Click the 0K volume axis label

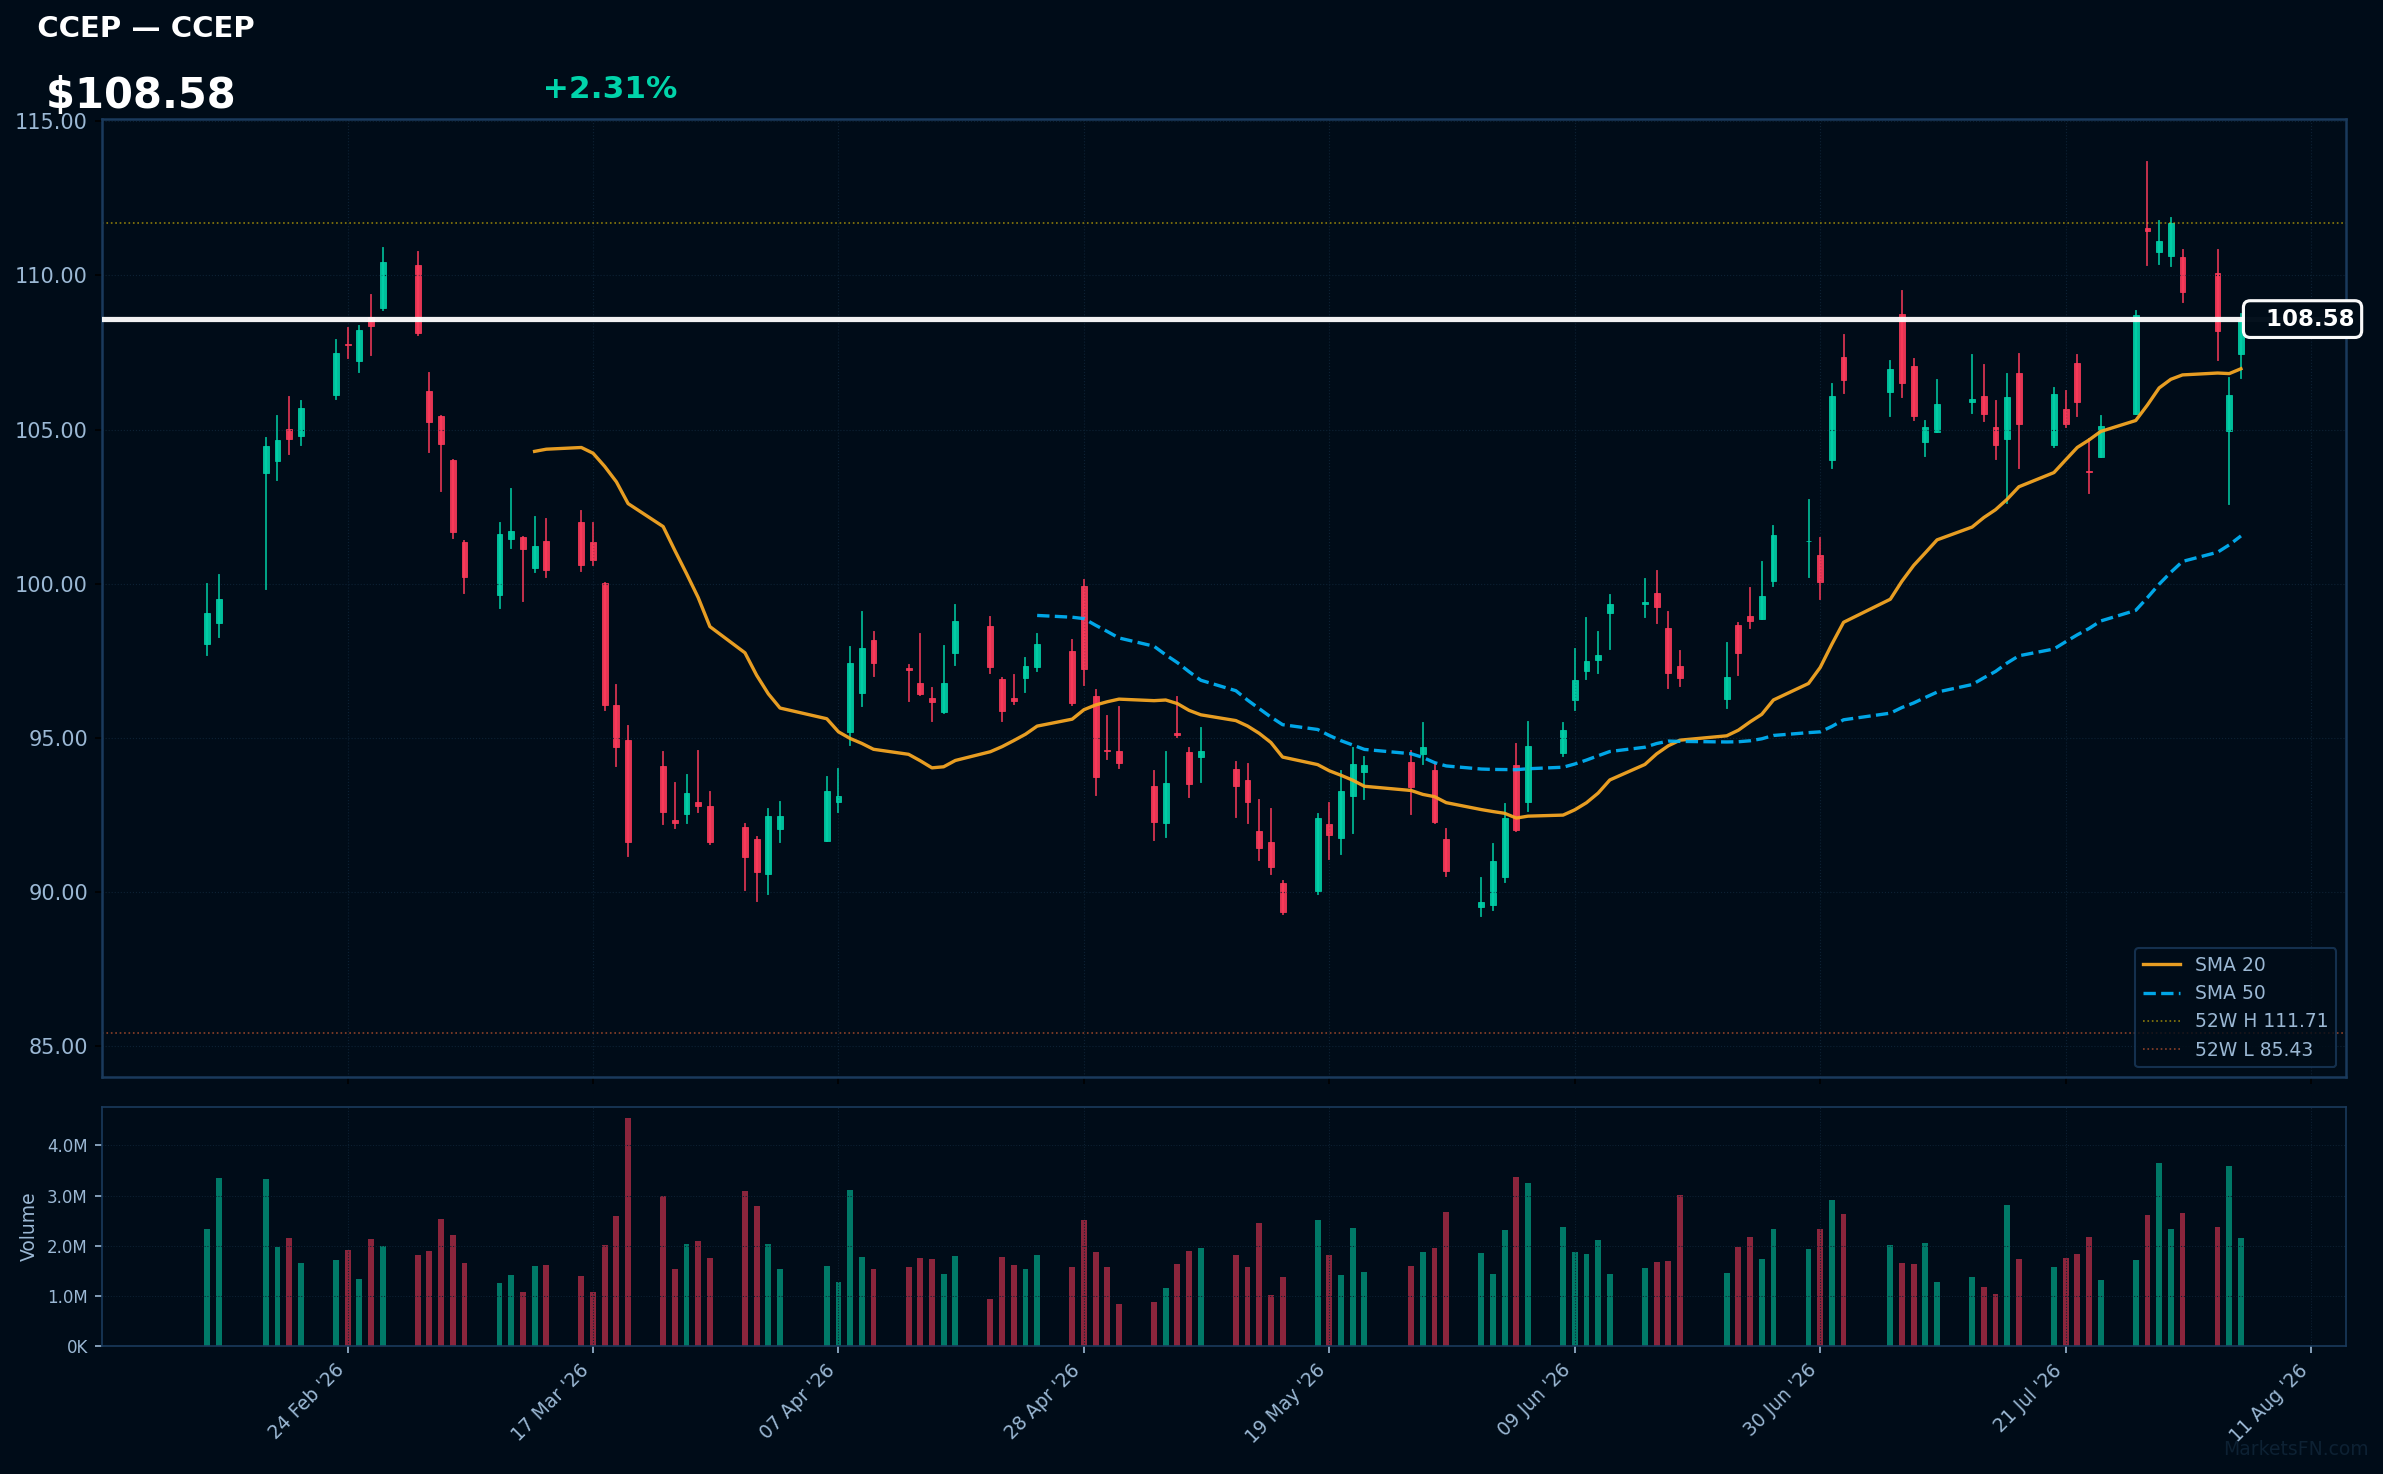tap(77, 1347)
